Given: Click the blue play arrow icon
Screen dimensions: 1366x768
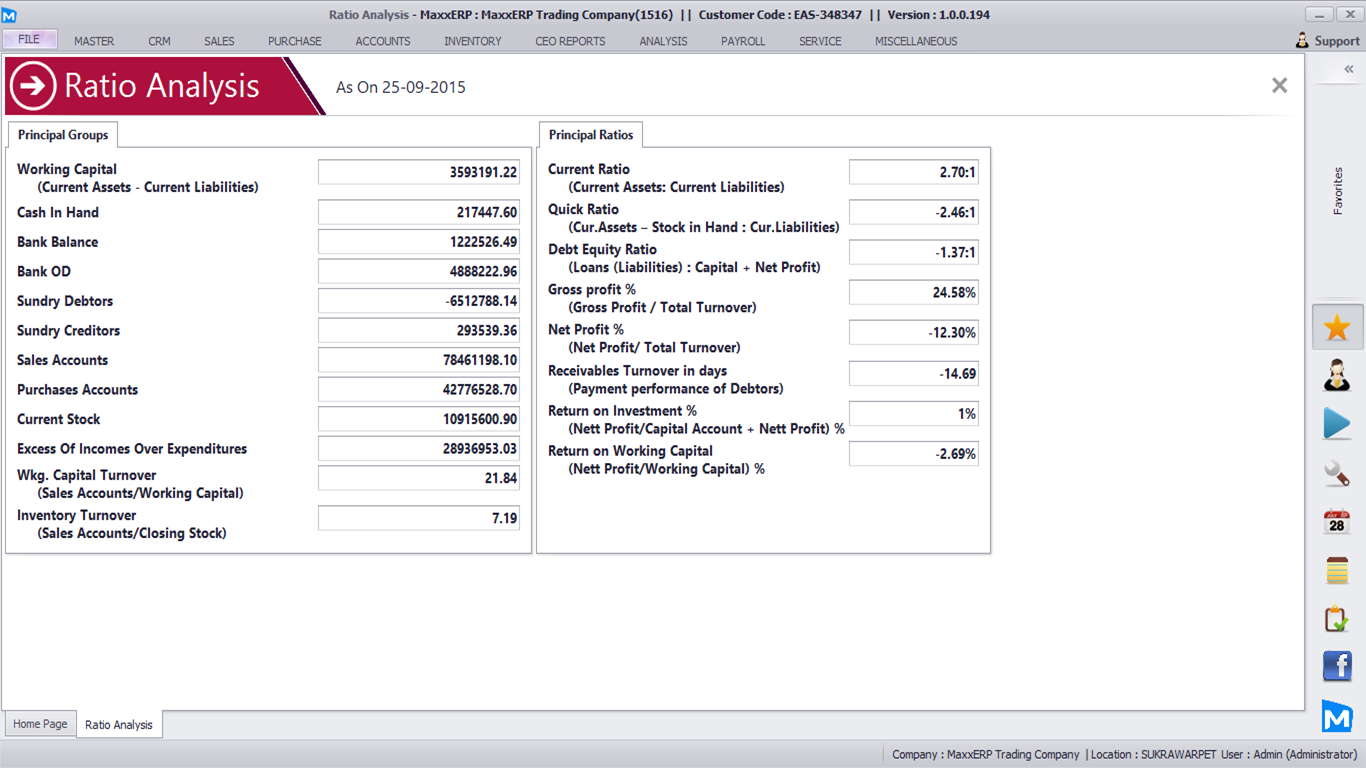Looking at the screenshot, I should 1337,424.
